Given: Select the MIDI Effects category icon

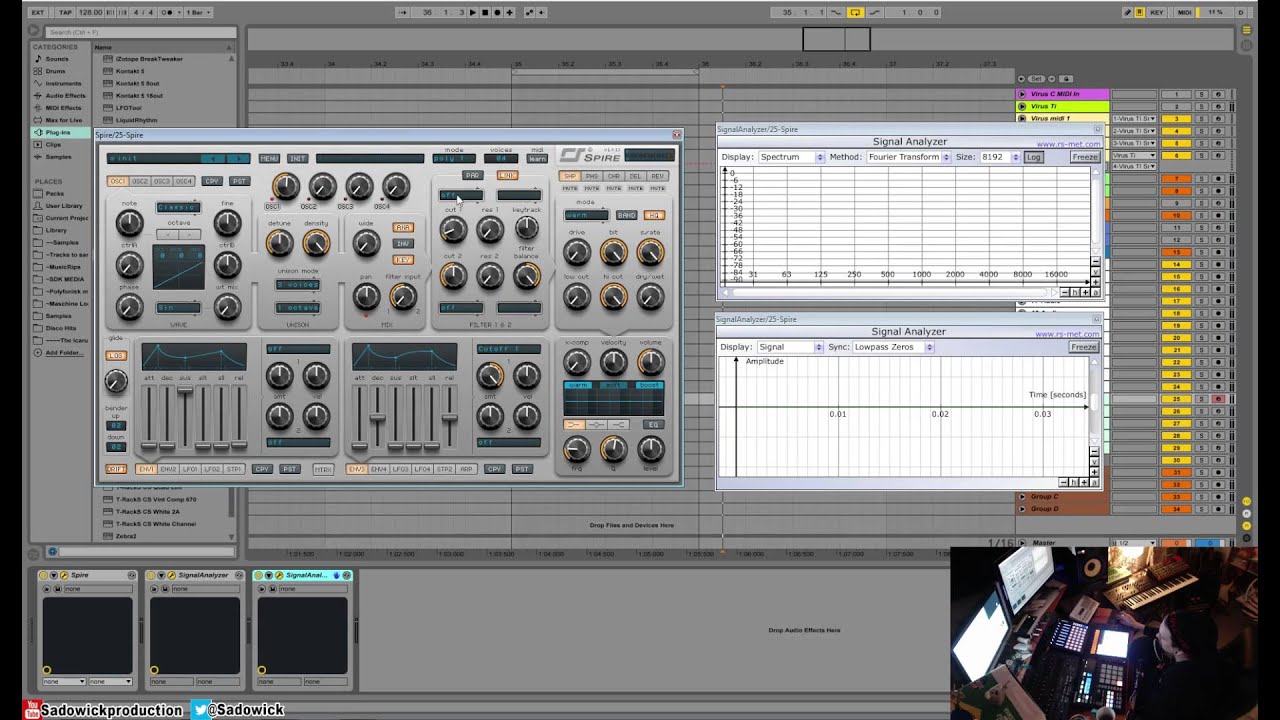Looking at the screenshot, I should [38, 108].
